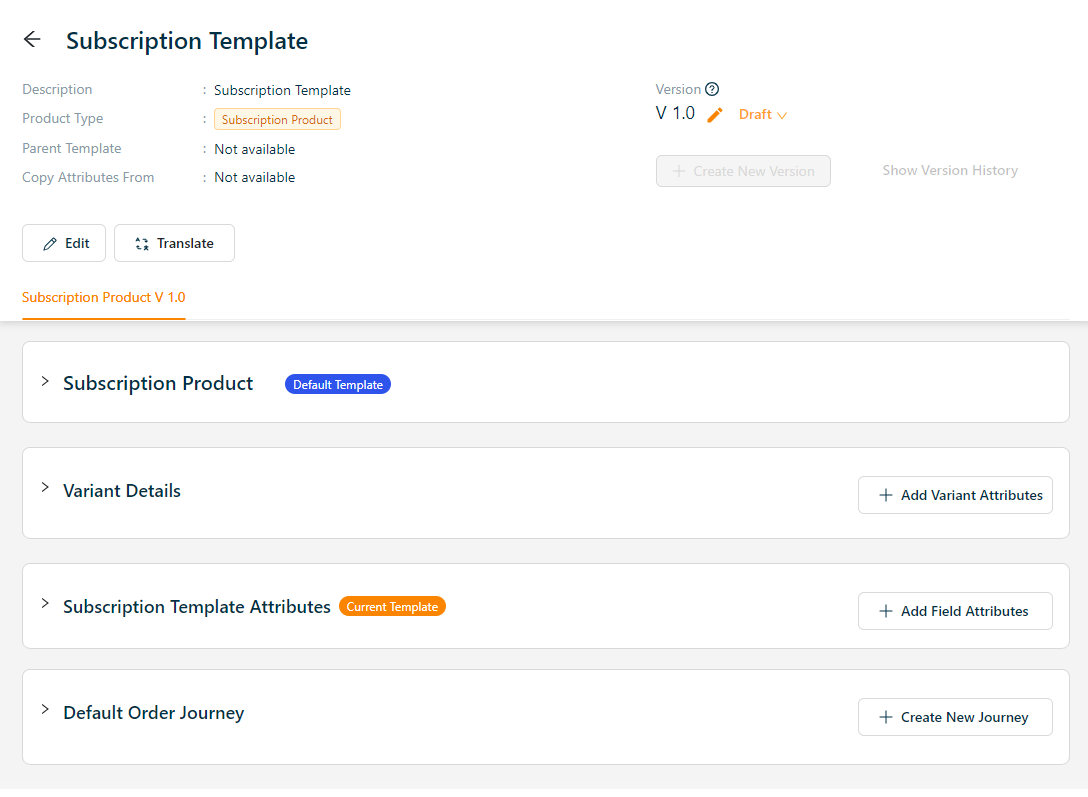Click the Subscription Product type tag
The image size is (1088, 797).
(277, 120)
